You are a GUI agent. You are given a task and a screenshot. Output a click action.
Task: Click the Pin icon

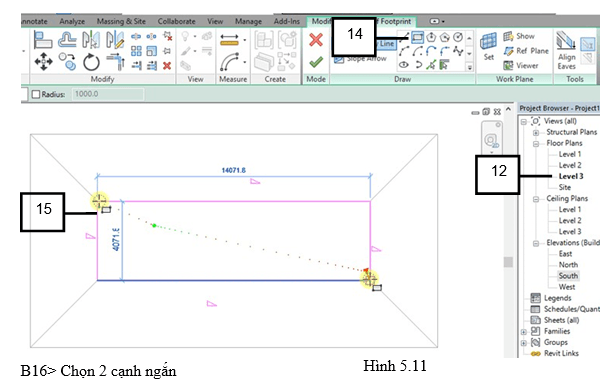[167, 51]
